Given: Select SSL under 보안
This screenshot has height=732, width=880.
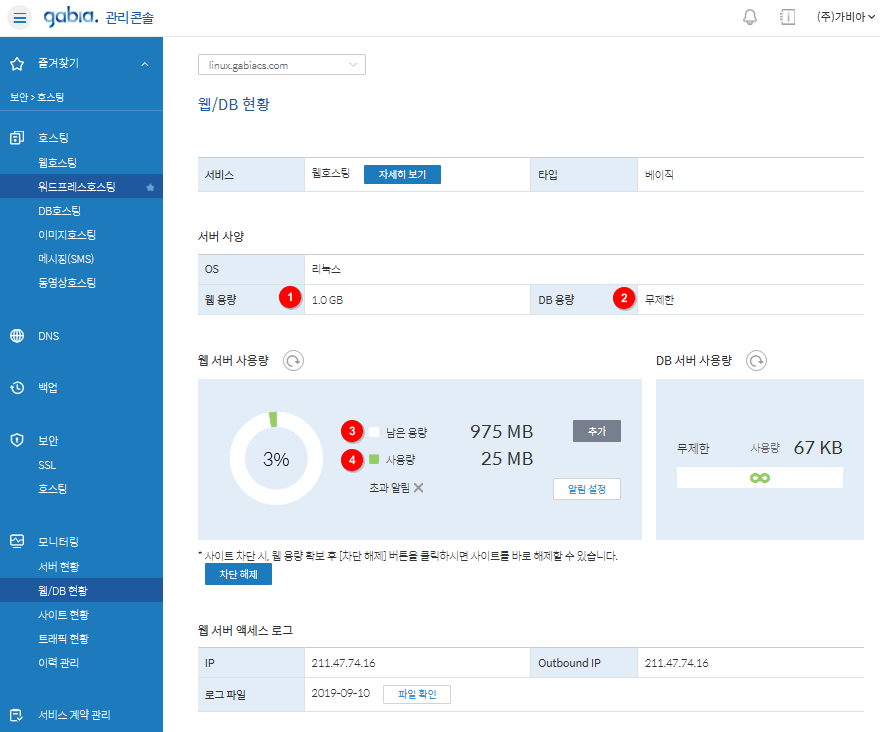Looking at the screenshot, I should (x=47, y=465).
